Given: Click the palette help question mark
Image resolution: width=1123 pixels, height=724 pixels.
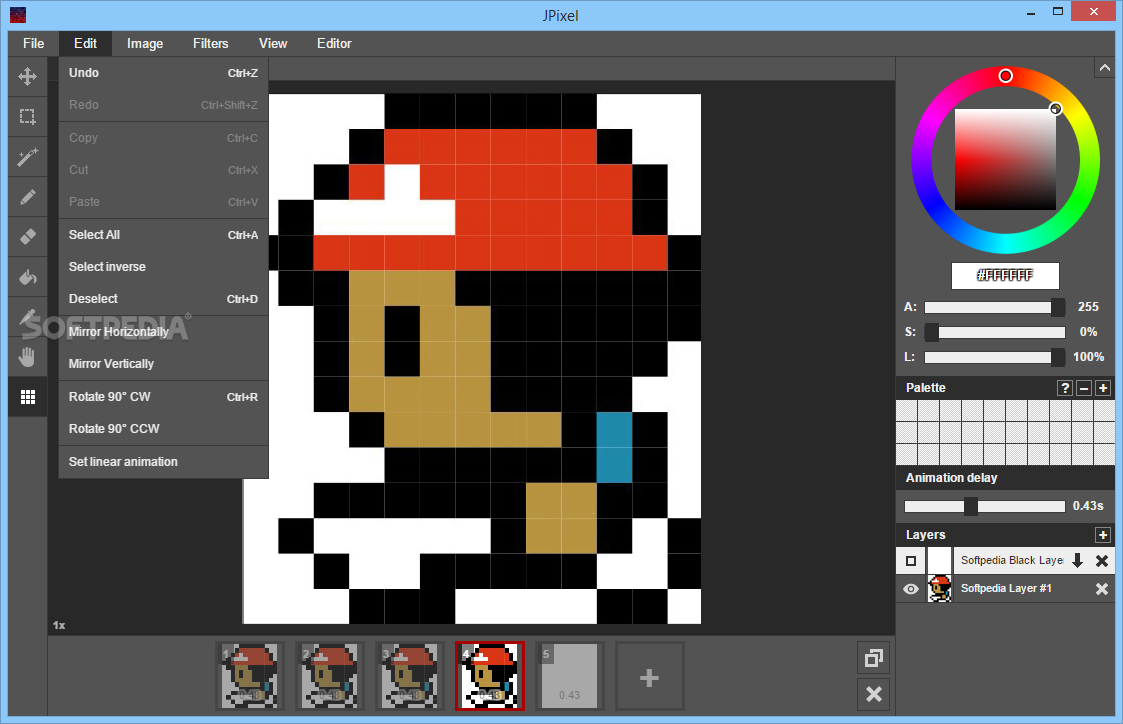Looking at the screenshot, I should [x=1065, y=388].
